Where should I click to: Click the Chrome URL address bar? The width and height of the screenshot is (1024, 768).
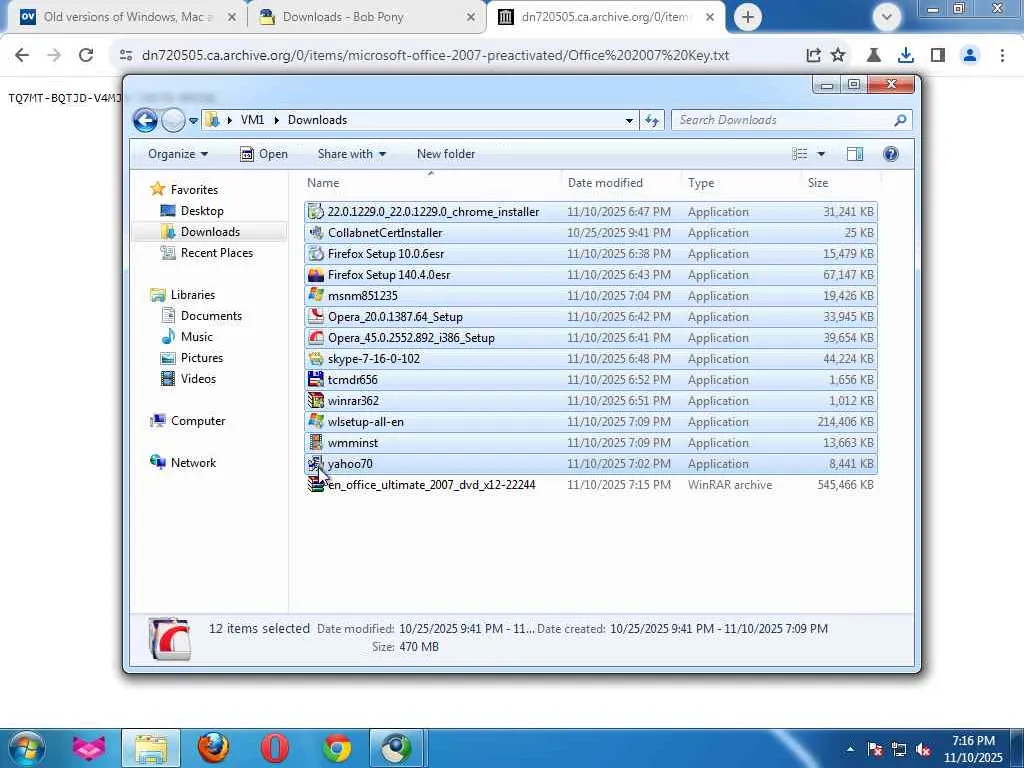pos(435,56)
